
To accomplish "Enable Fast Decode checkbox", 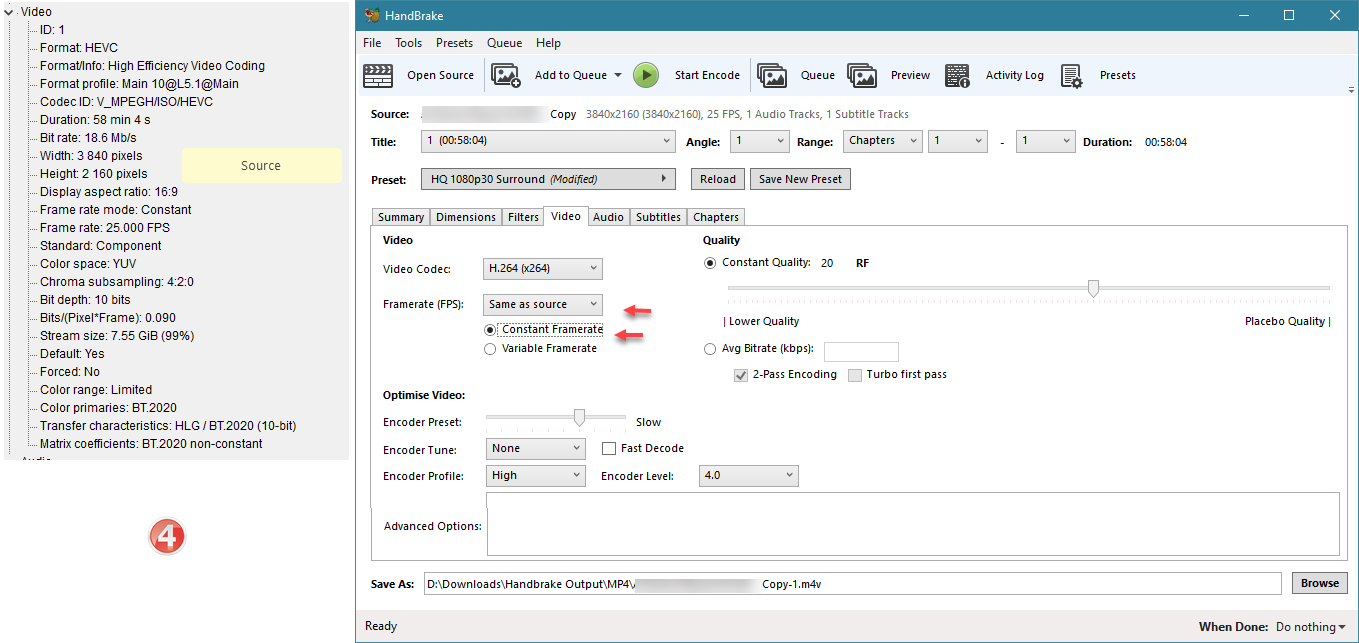I will 609,448.
